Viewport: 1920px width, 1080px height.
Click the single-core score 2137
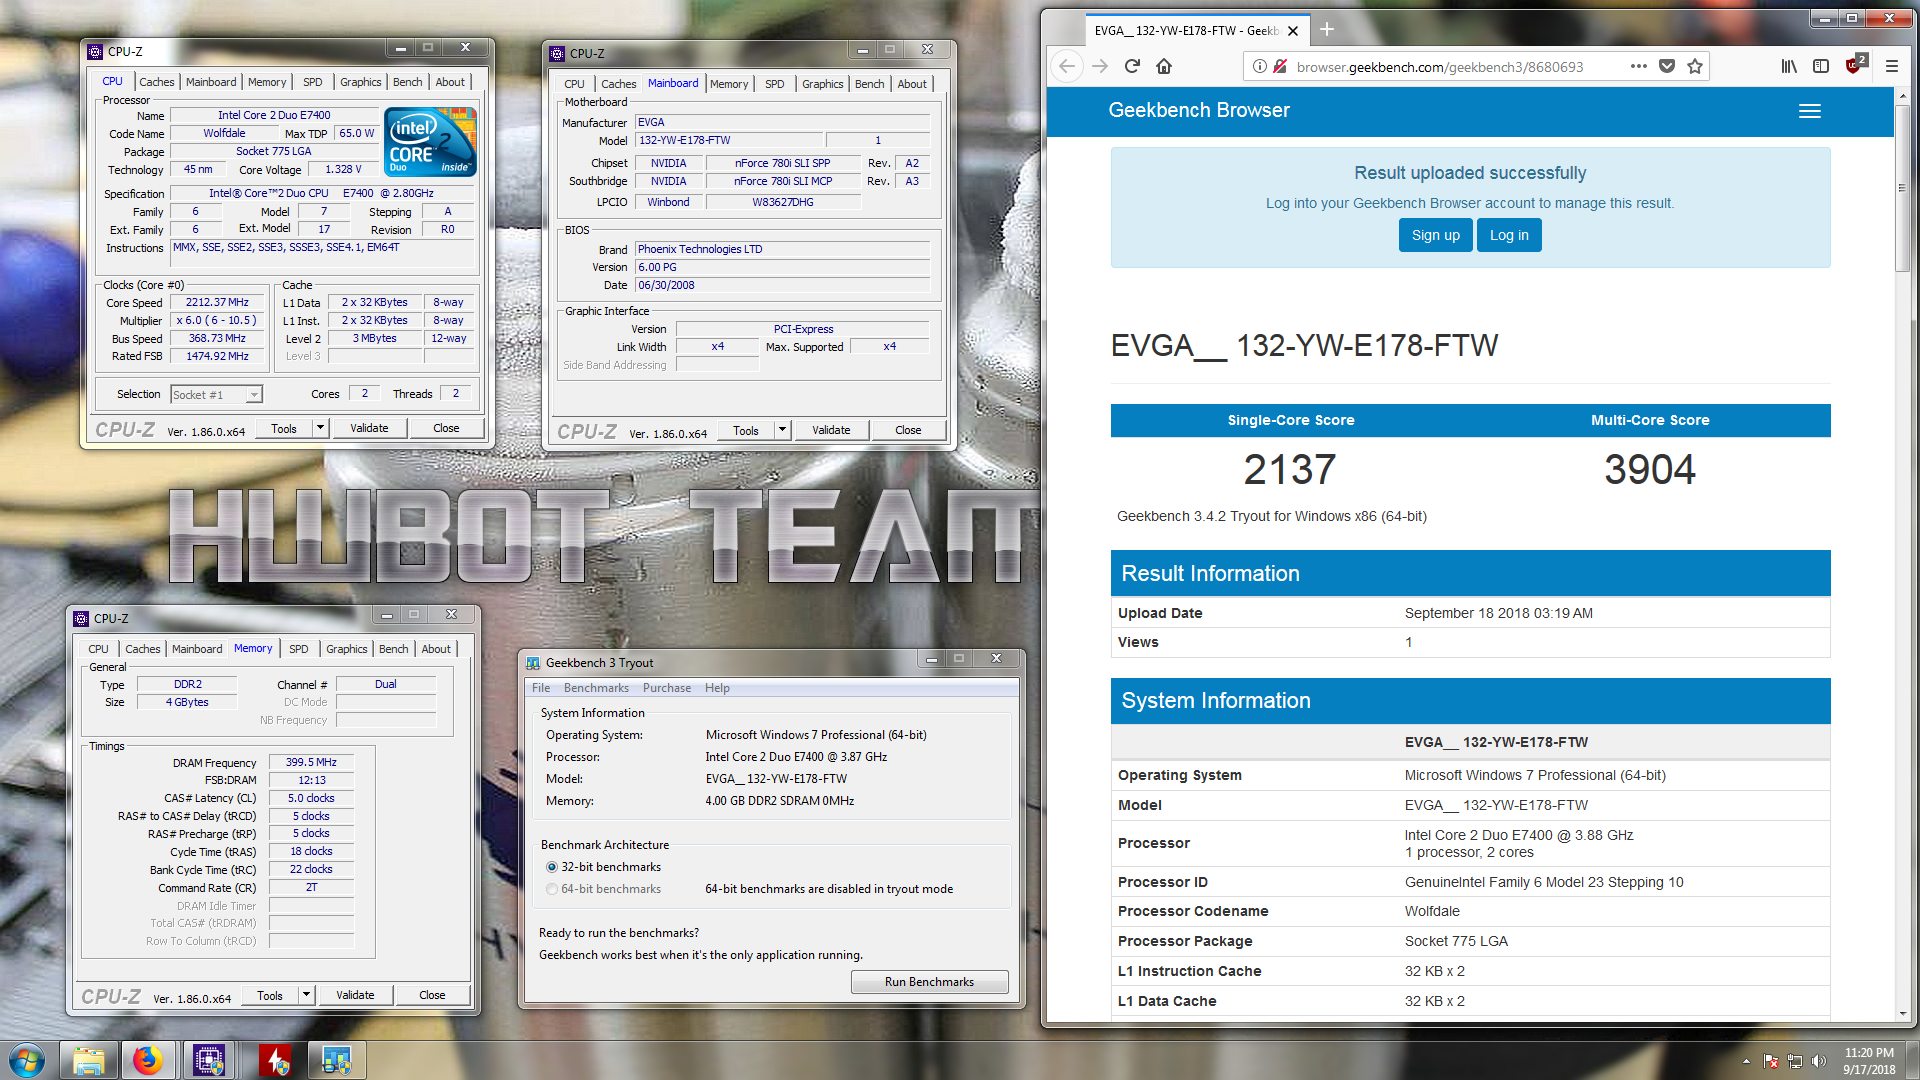tap(1290, 469)
